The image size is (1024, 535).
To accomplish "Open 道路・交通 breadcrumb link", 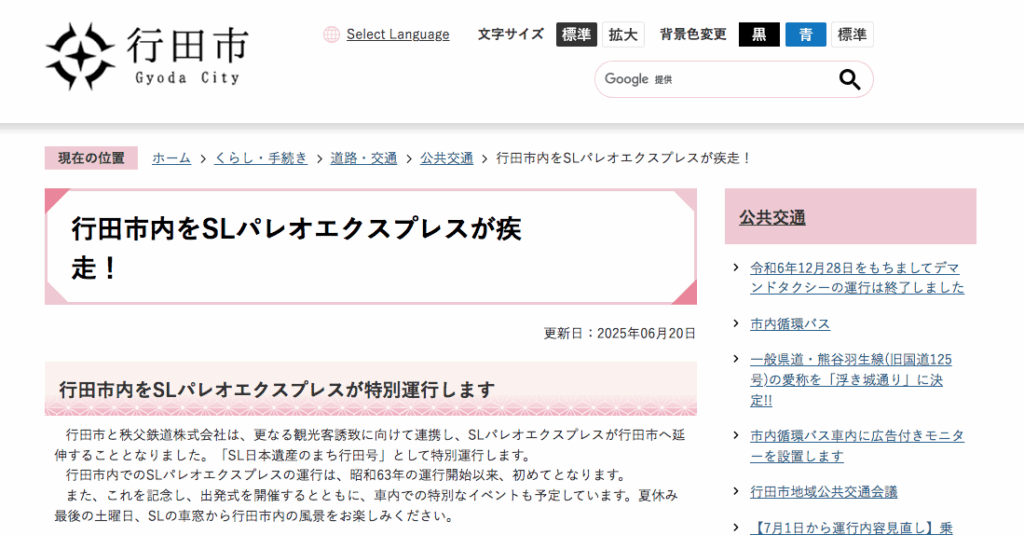I will pos(364,158).
